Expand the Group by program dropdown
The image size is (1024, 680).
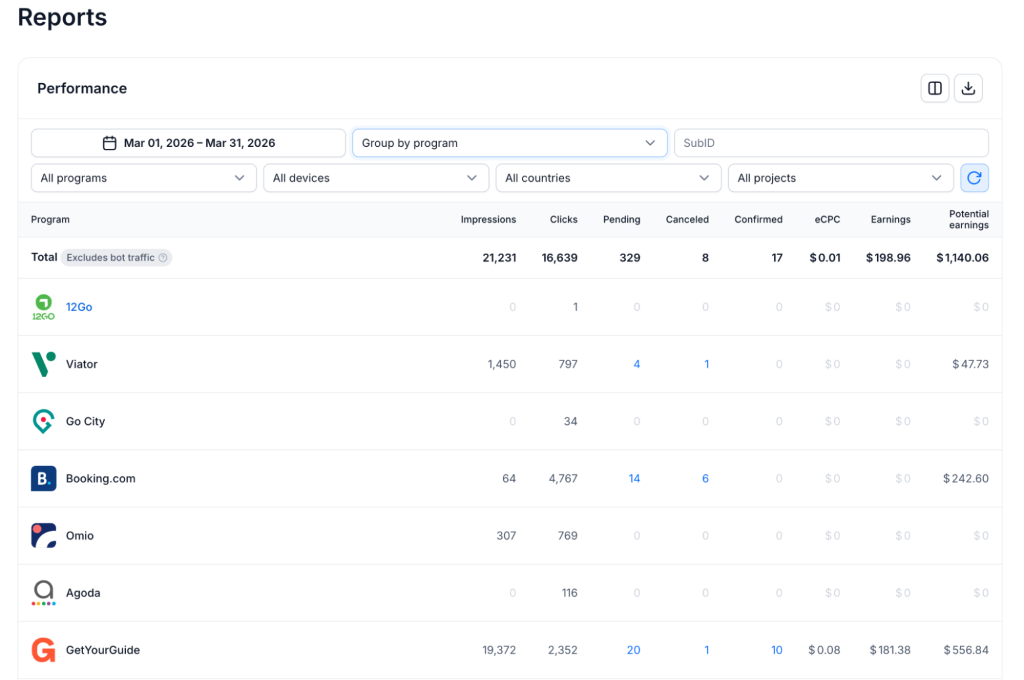509,143
